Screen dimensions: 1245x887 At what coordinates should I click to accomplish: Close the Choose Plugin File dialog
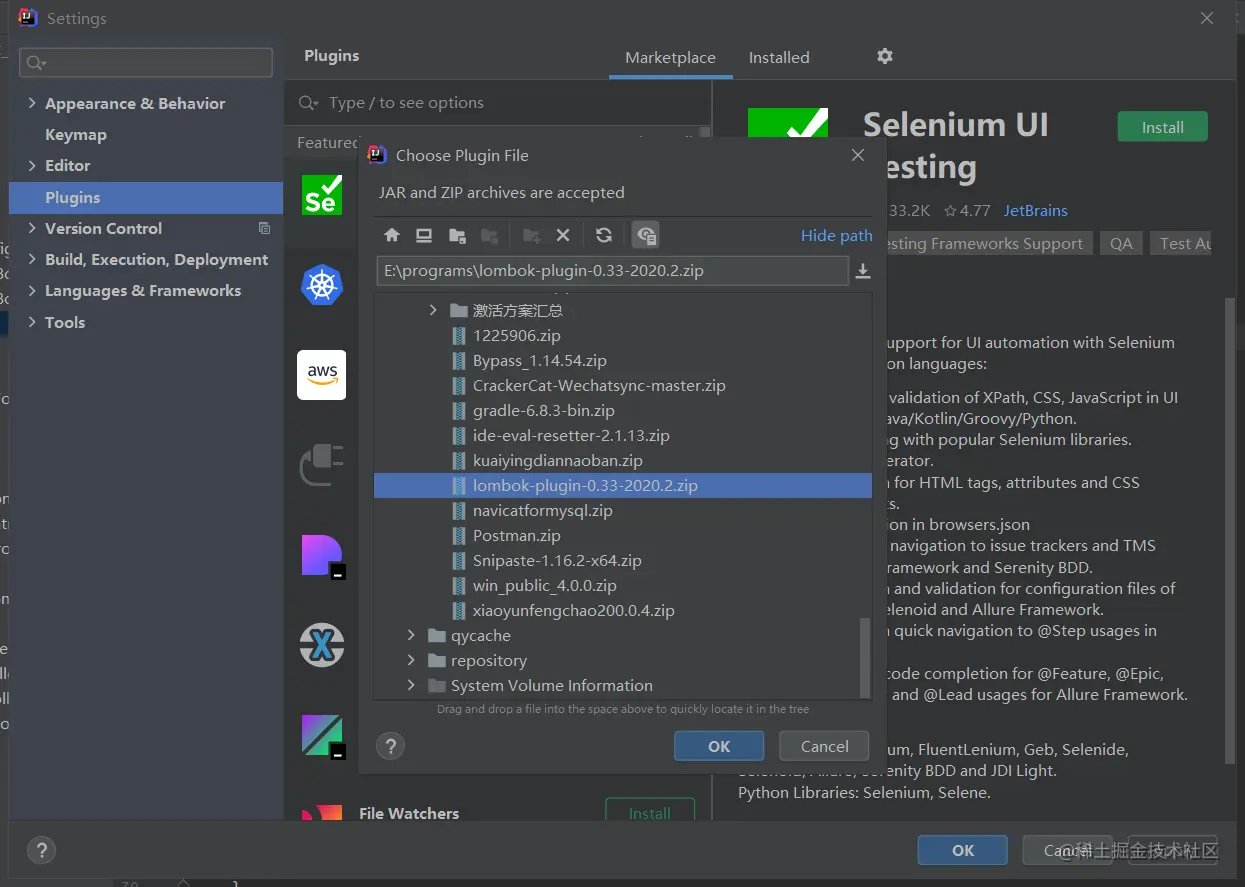point(857,155)
